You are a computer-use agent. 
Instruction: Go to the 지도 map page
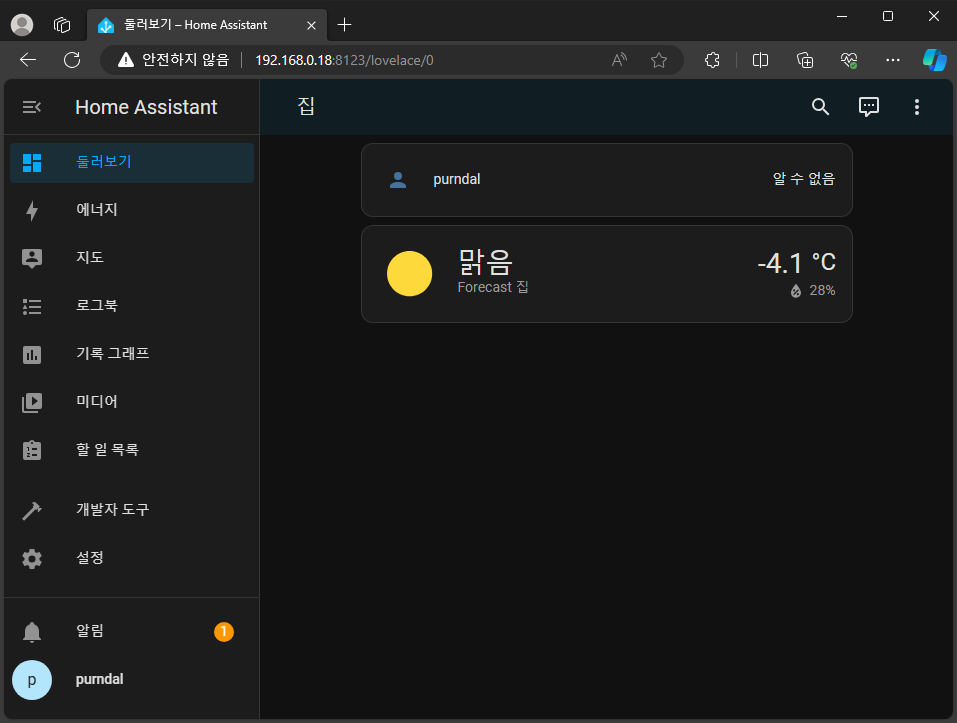[x=132, y=258]
